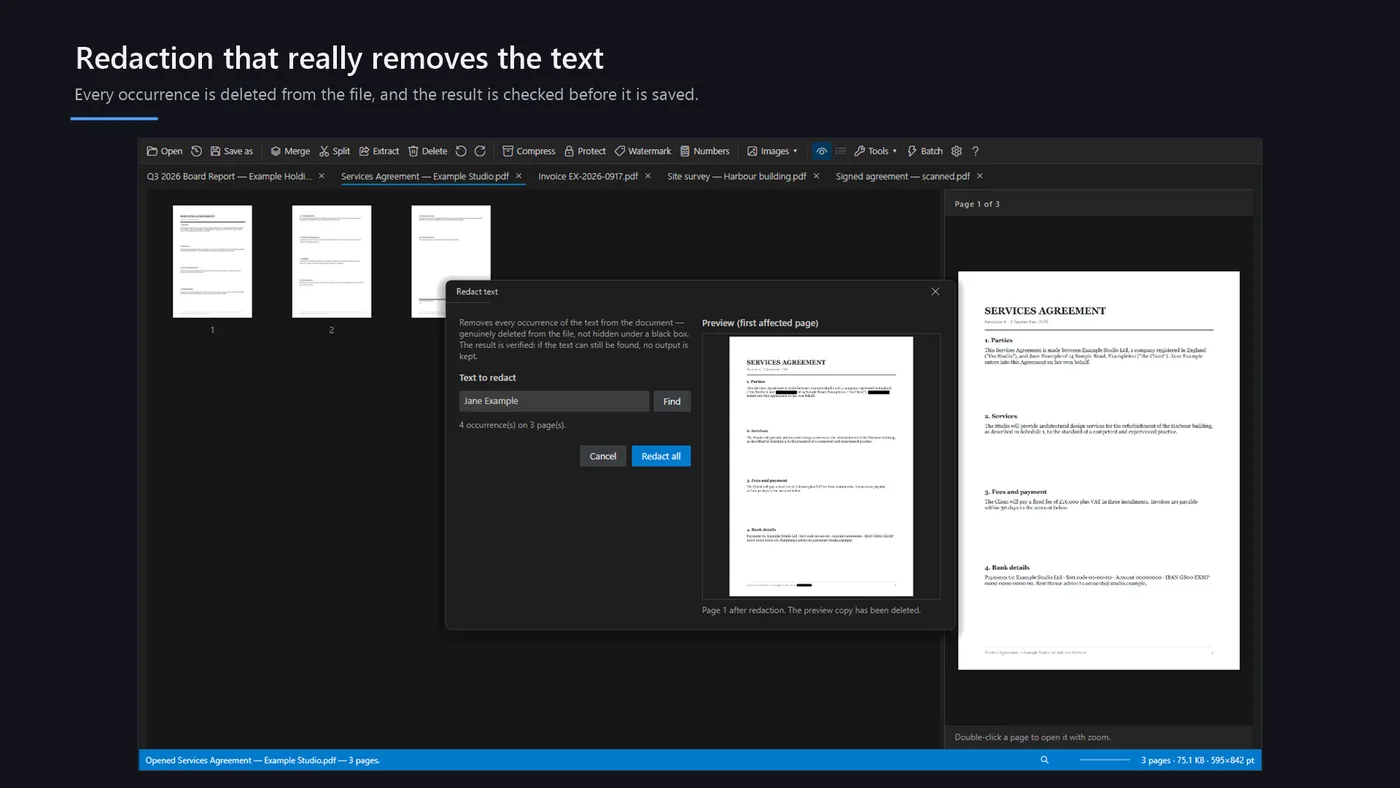This screenshot has height=788, width=1400.
Task: Adjust the thumbnail zoom slider in status bar
Action: tap(1105, 760)
